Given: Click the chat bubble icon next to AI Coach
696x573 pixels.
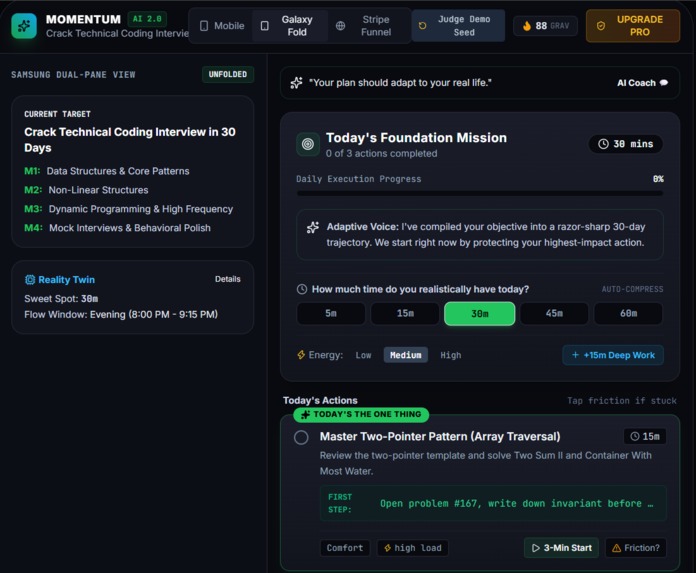Looking at the screenshot, I should pos(664,83).
